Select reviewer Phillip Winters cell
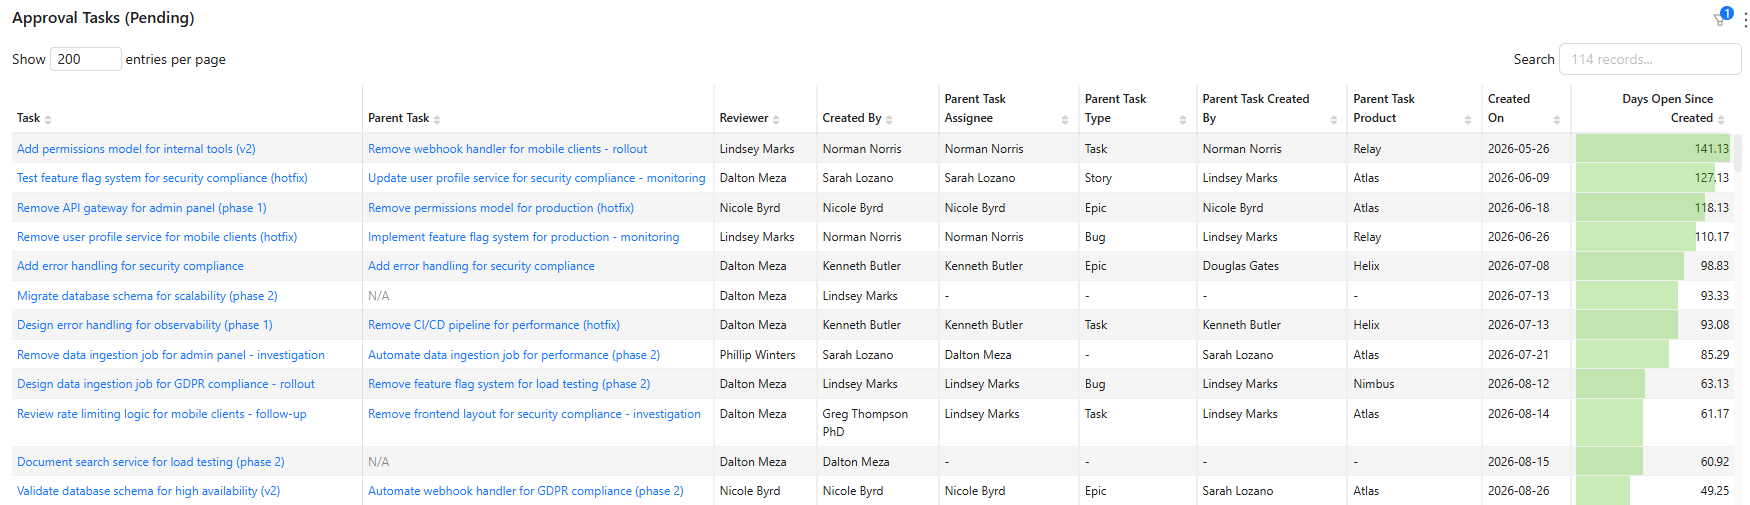This screenshot has height=505, width=1750. pyautogui.click(x=757, y=355)
